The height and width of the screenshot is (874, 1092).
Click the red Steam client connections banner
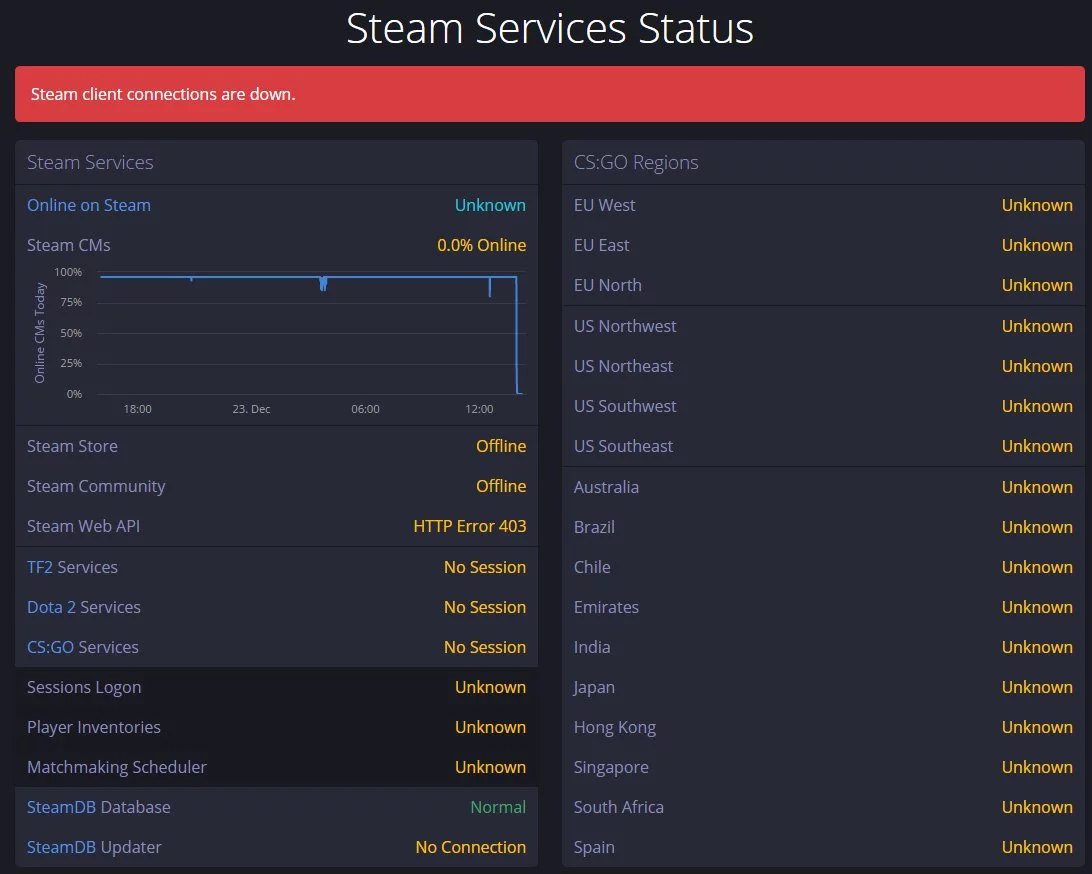pos(549,94)
